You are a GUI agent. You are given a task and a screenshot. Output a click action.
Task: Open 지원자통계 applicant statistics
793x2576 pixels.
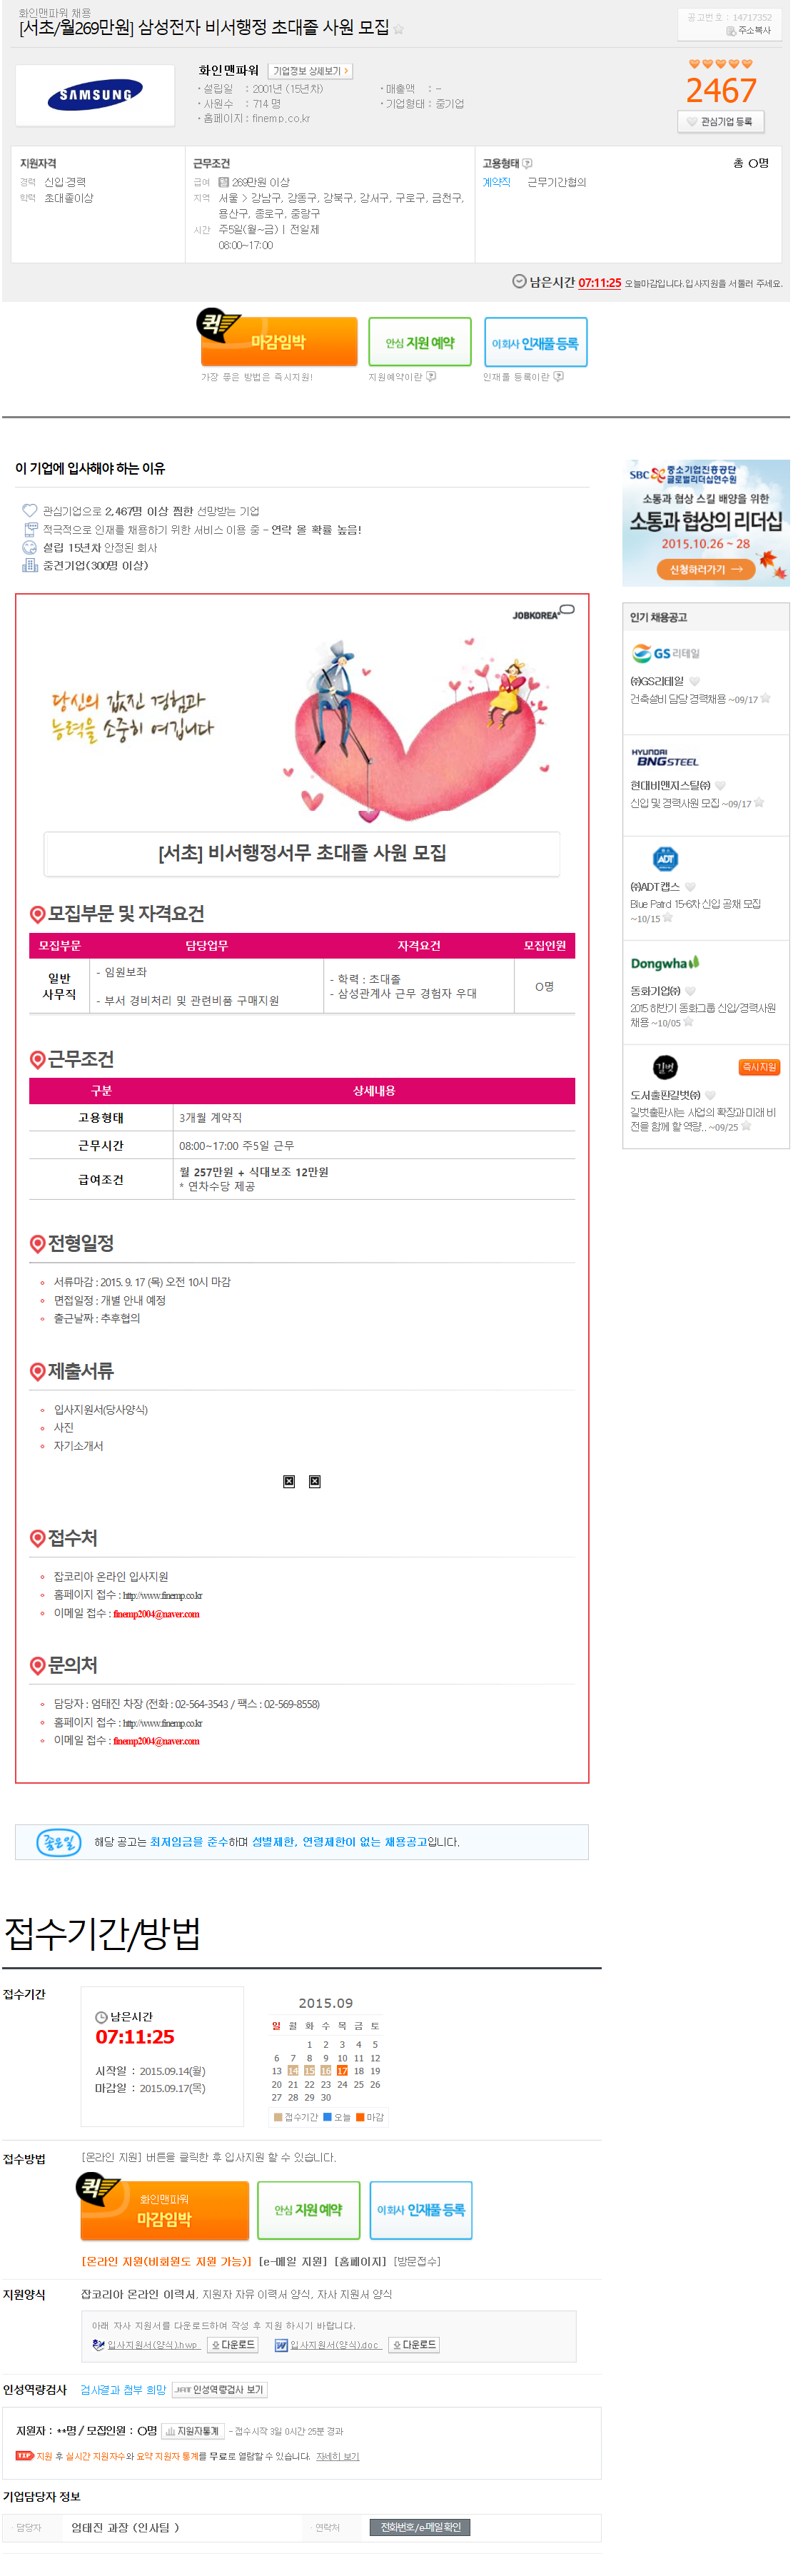193,2430
